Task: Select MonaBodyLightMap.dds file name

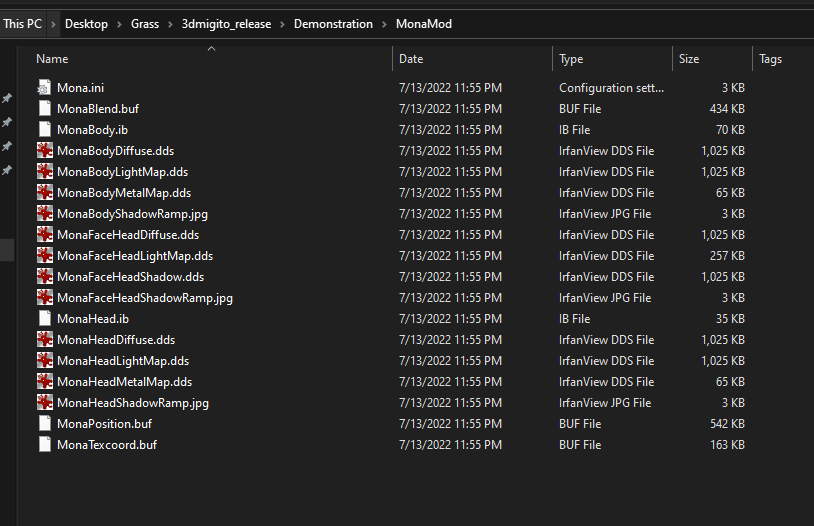Action: coord(123,172)
